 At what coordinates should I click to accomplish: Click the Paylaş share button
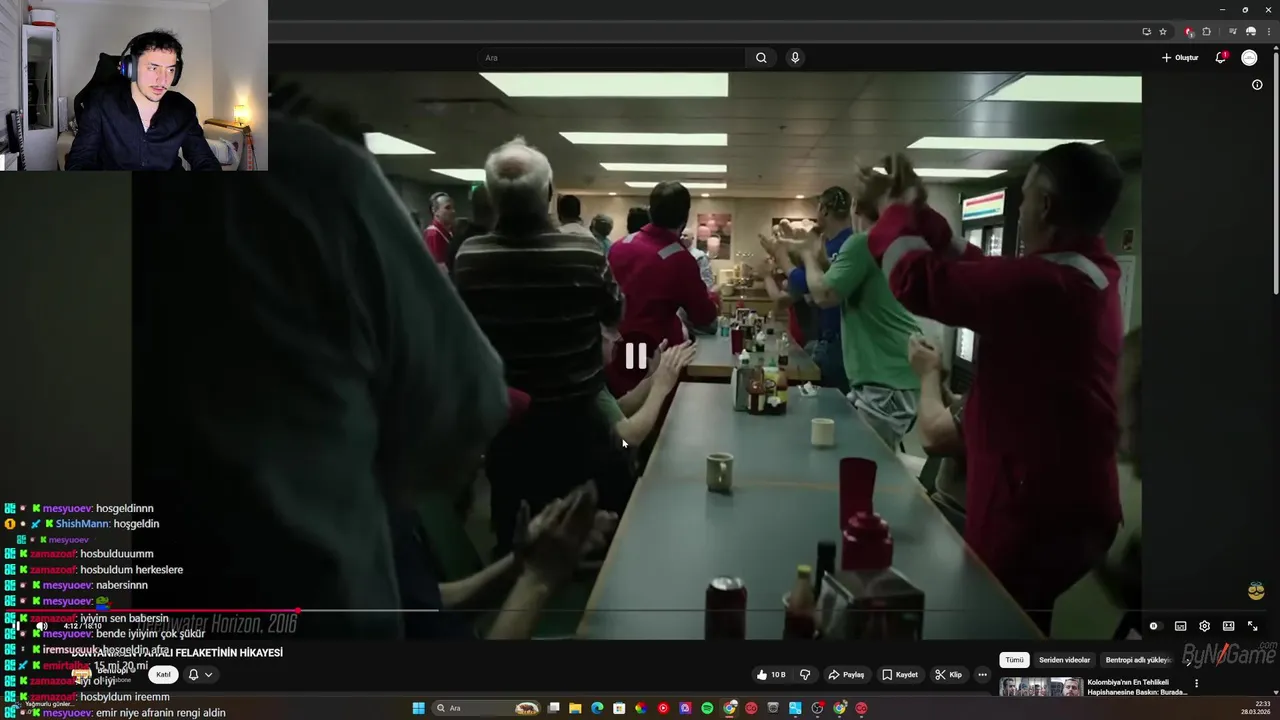point(846,675)
